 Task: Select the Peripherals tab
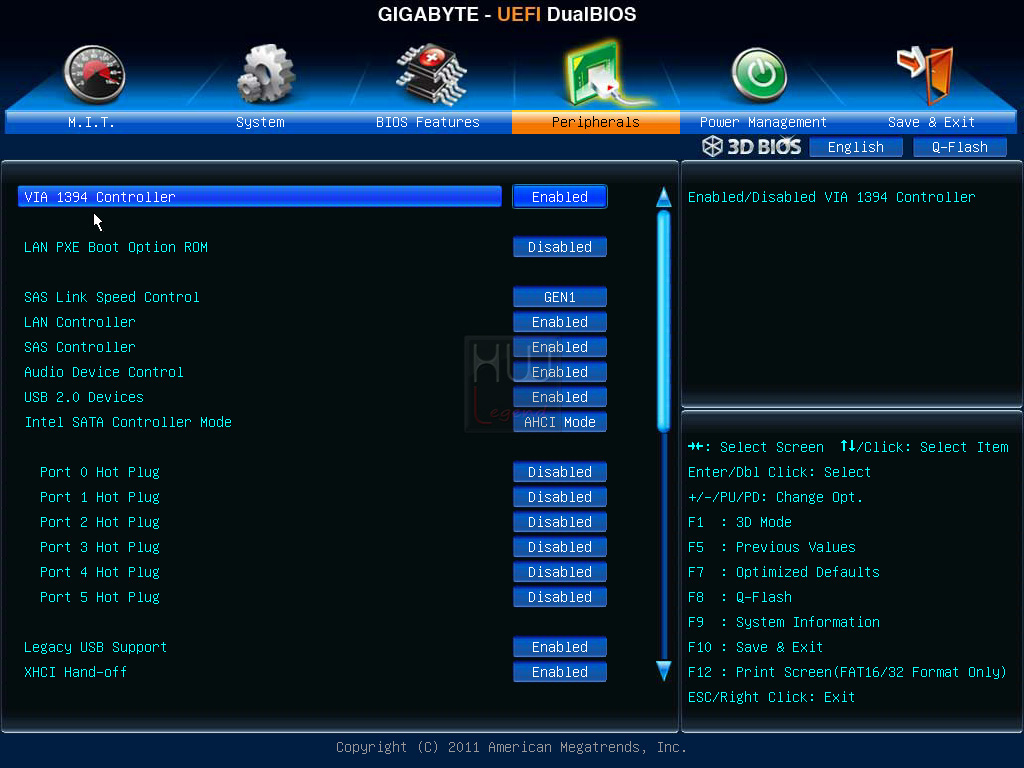click(x=596, y=122)
